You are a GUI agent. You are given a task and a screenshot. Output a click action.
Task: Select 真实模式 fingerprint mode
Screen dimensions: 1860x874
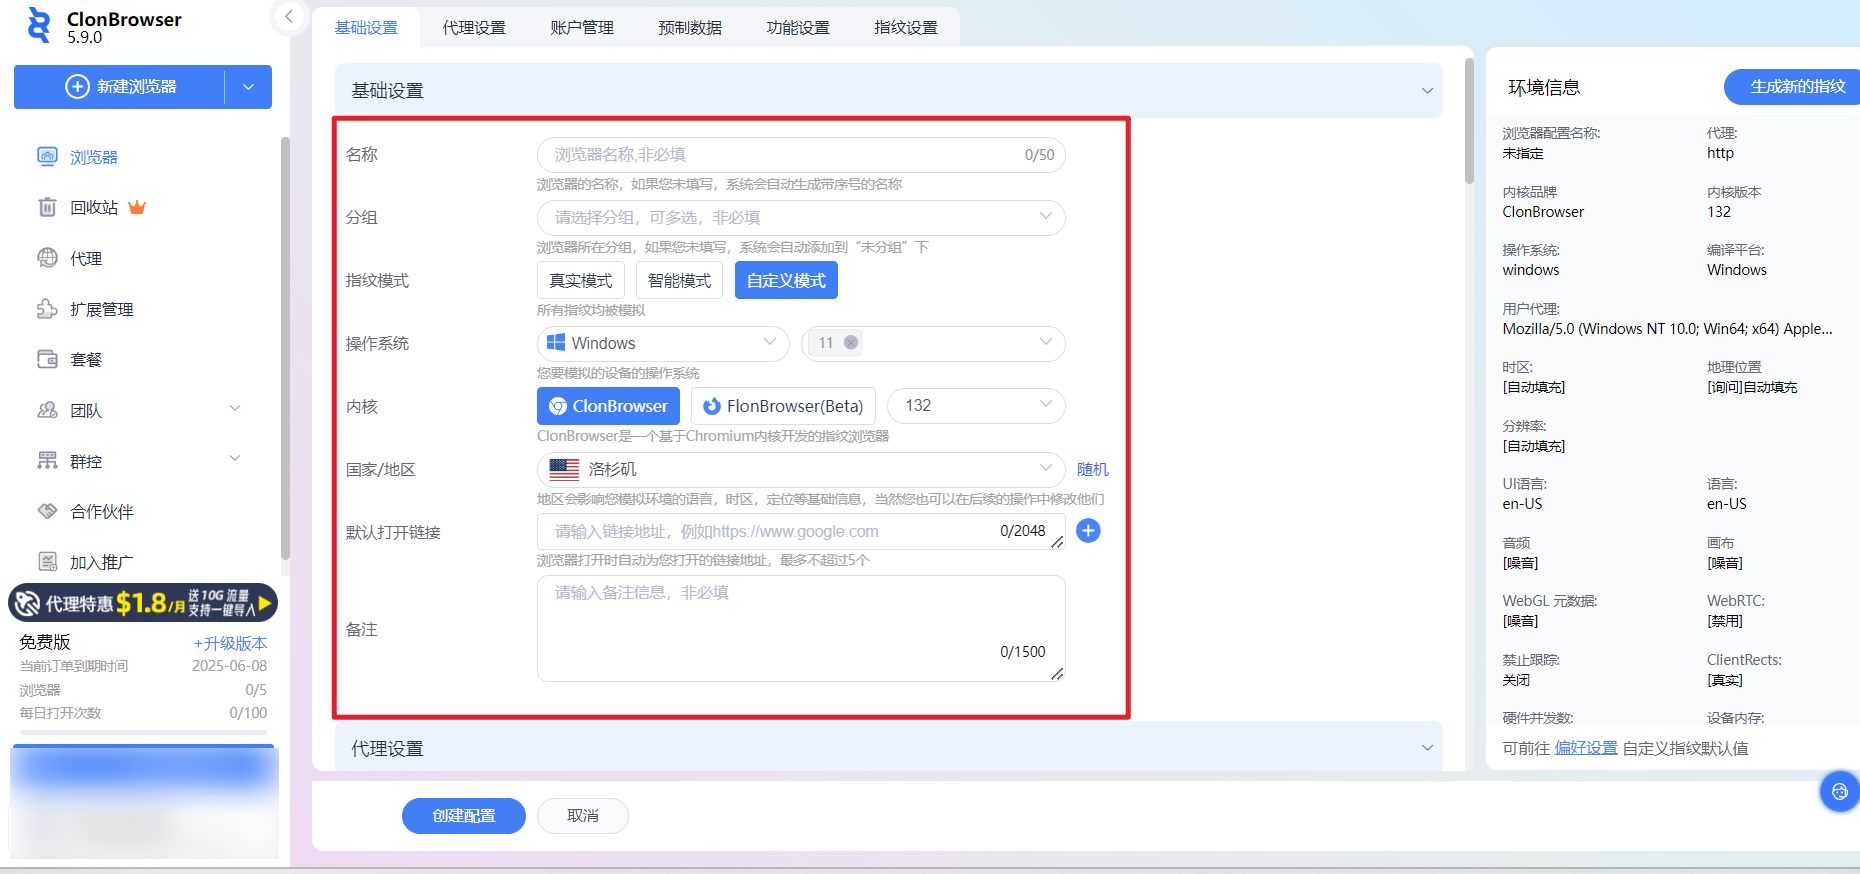click(x=581, y=281)
